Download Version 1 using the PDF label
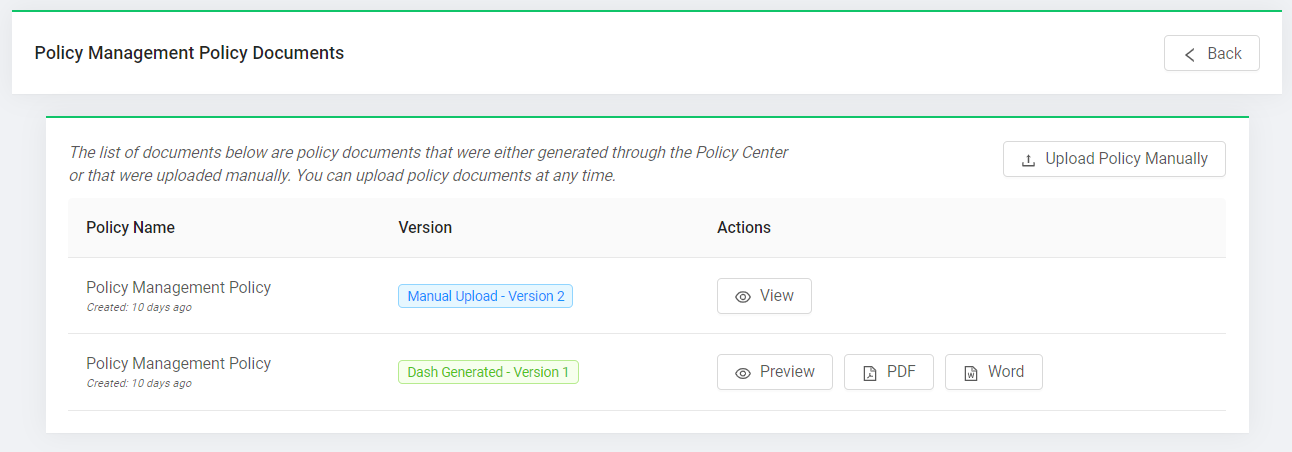This screenshot has width=1292, height=452. pyautogui.click(x=901, y=372)
